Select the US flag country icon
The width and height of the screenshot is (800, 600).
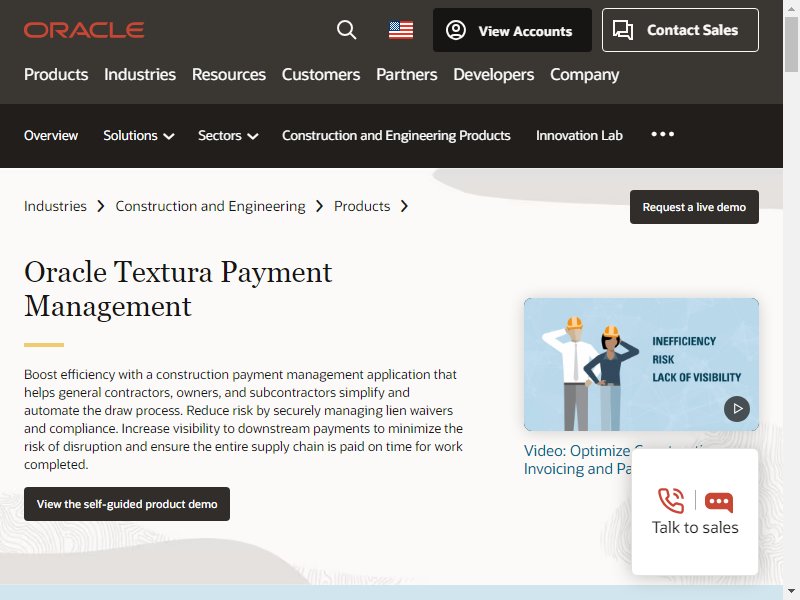[401, 30]
